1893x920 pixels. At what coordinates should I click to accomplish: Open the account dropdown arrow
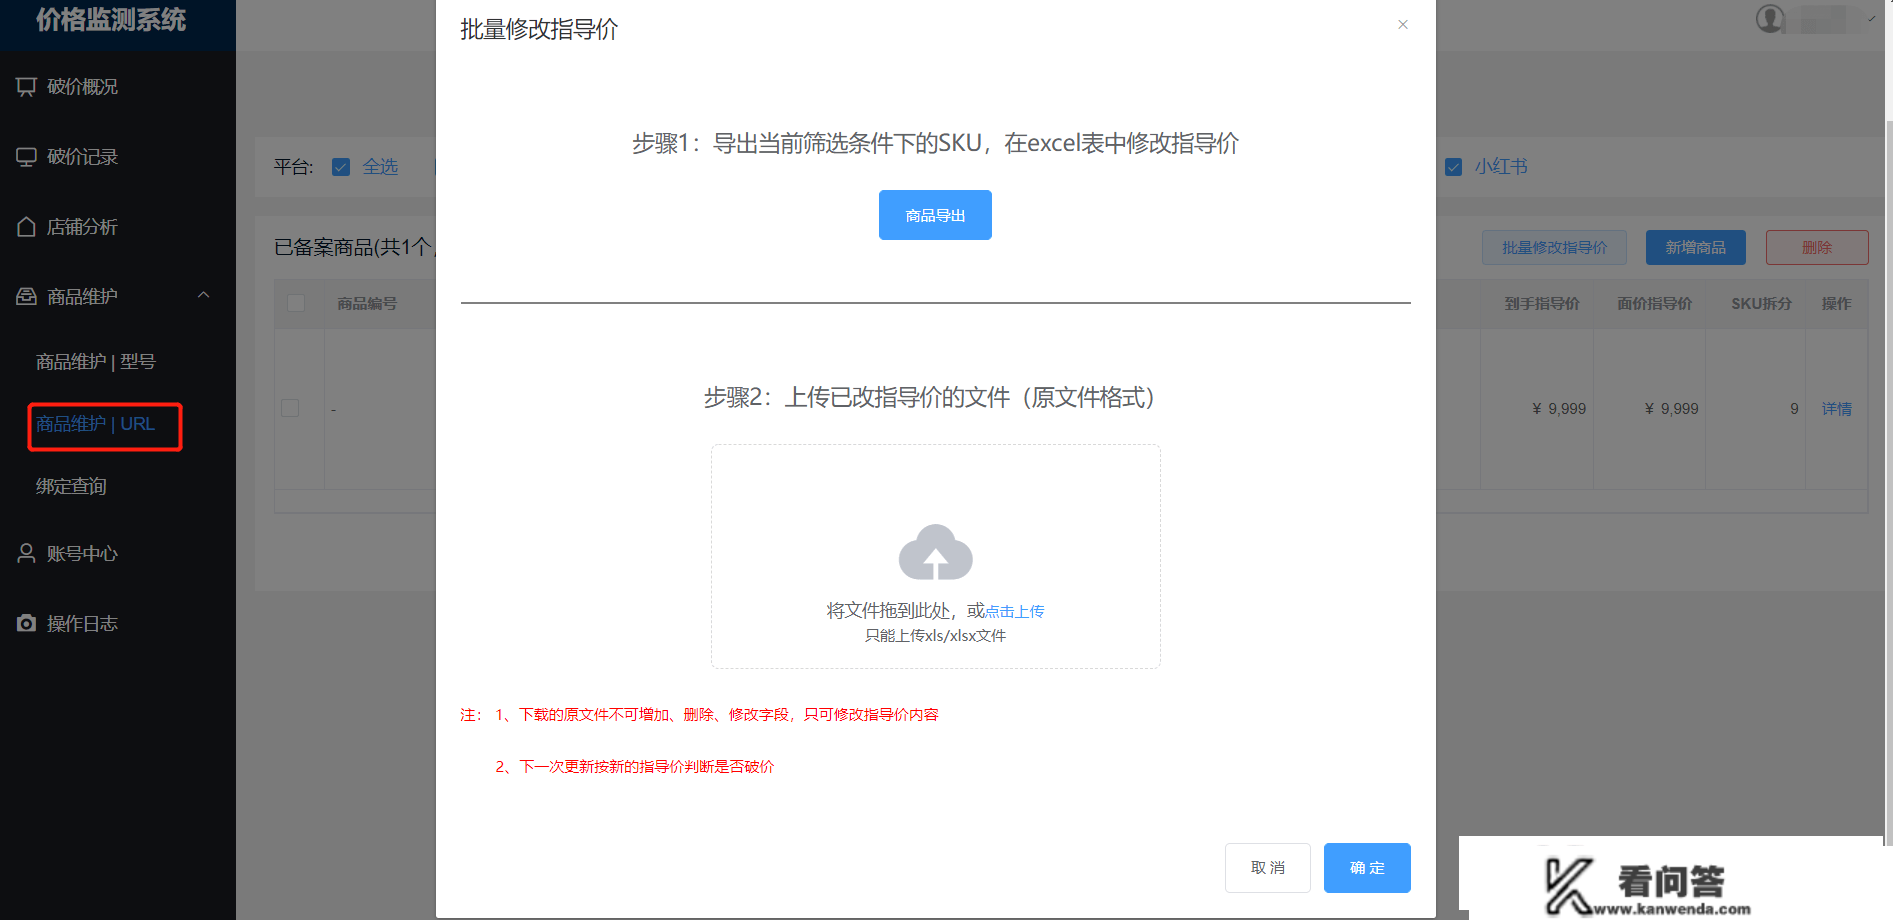tap(1871, 19)
